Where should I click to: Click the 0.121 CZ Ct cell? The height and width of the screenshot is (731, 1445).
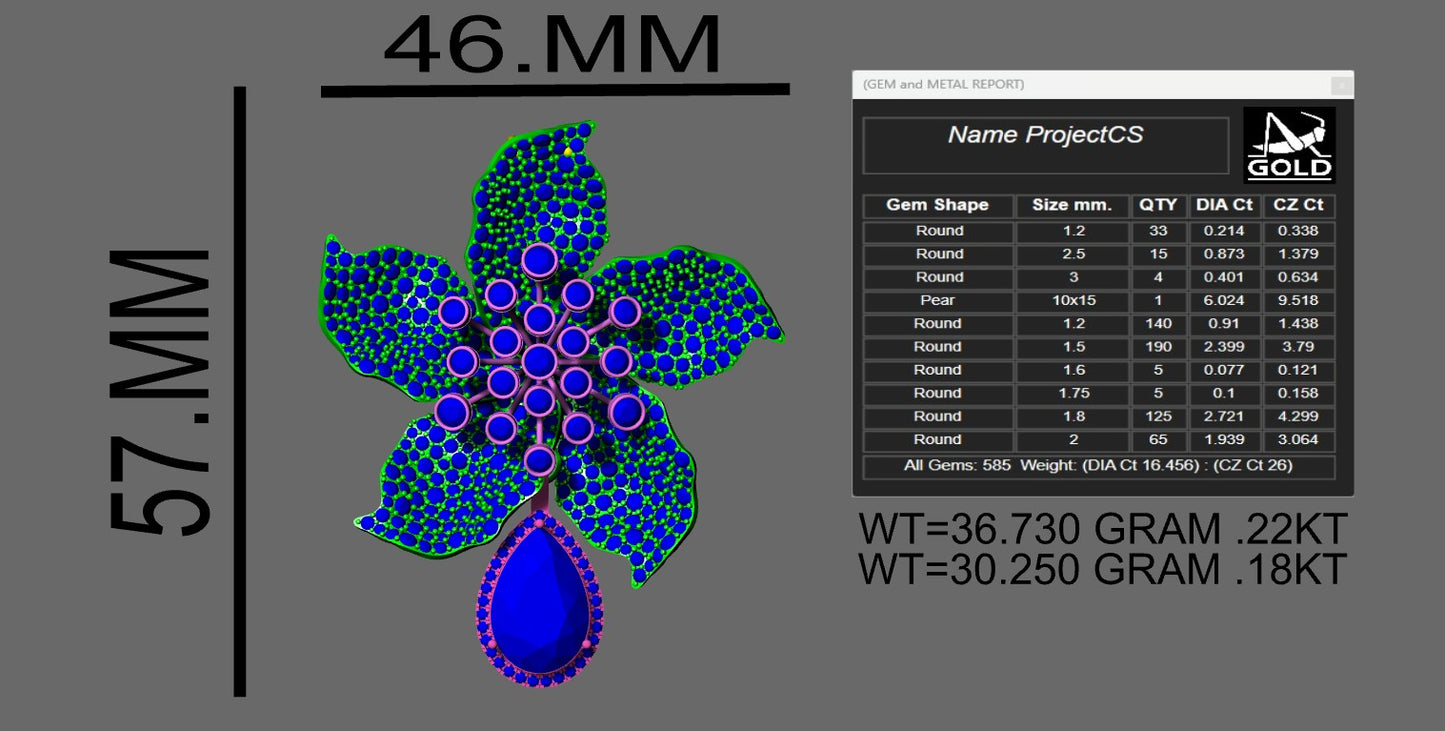[1299, 370]
